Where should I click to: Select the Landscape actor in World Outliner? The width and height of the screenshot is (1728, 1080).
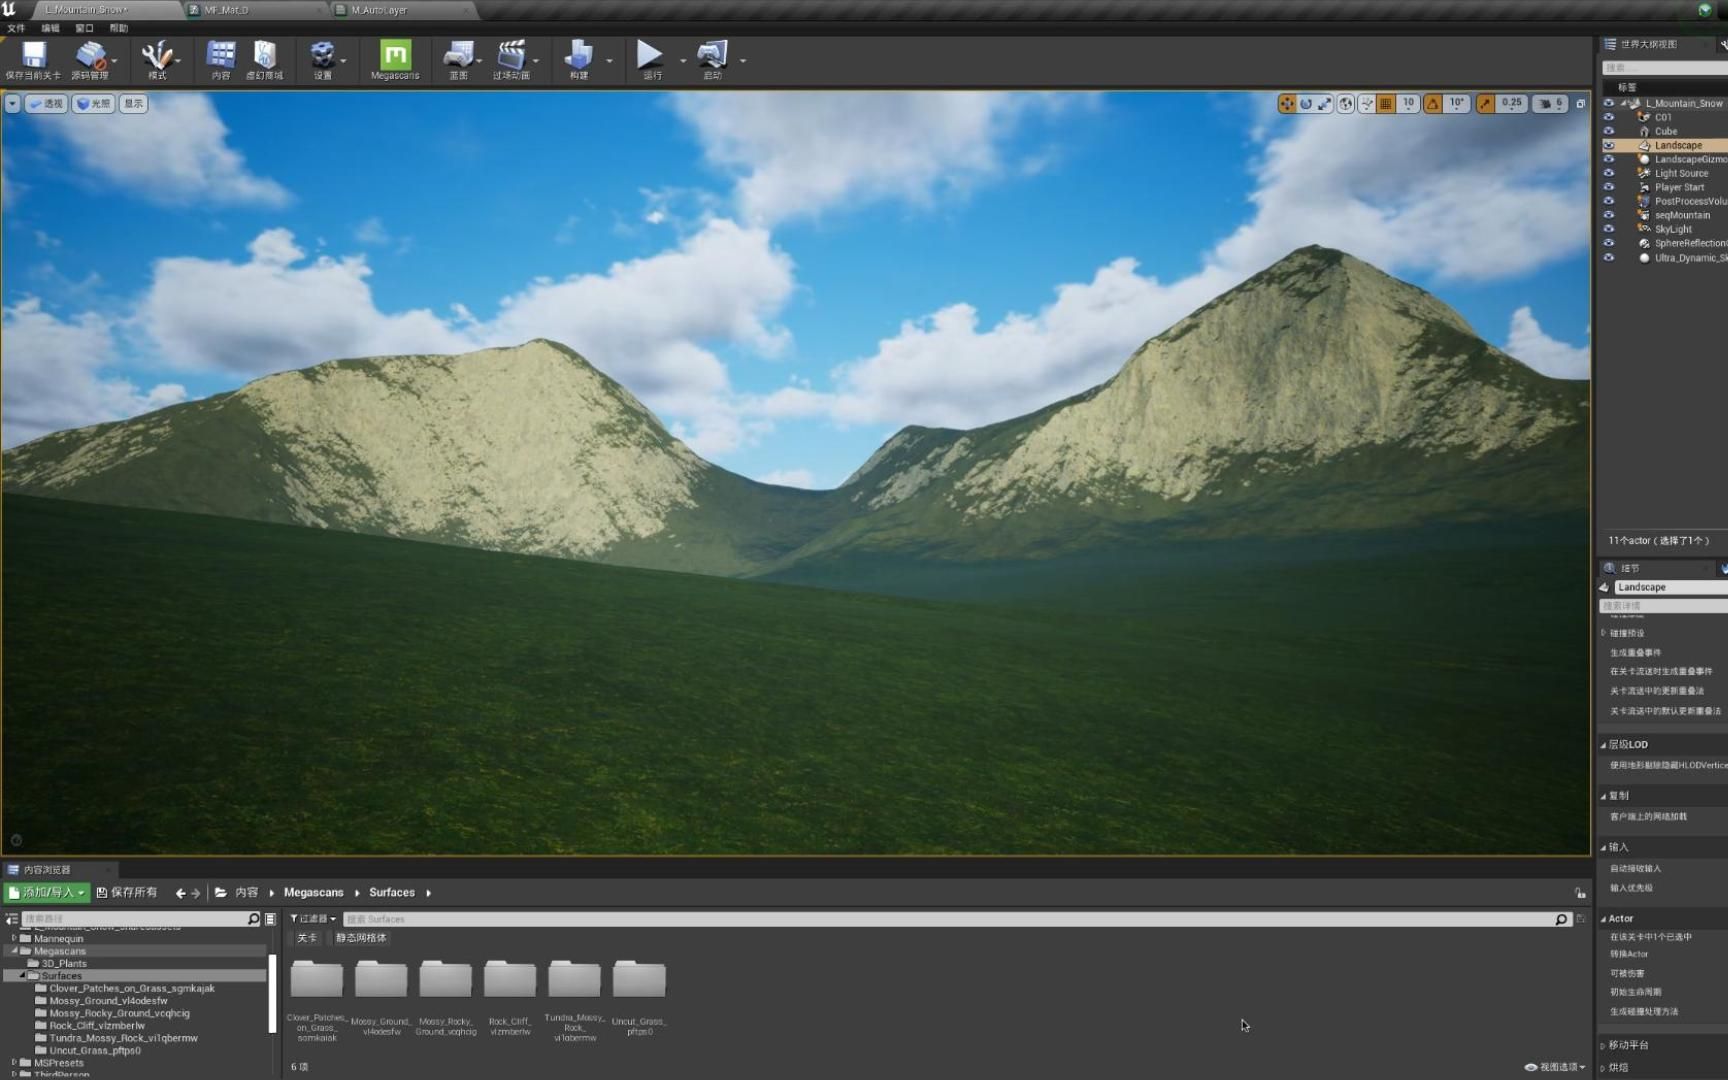pyautogui.click(x=1678, y=145)
